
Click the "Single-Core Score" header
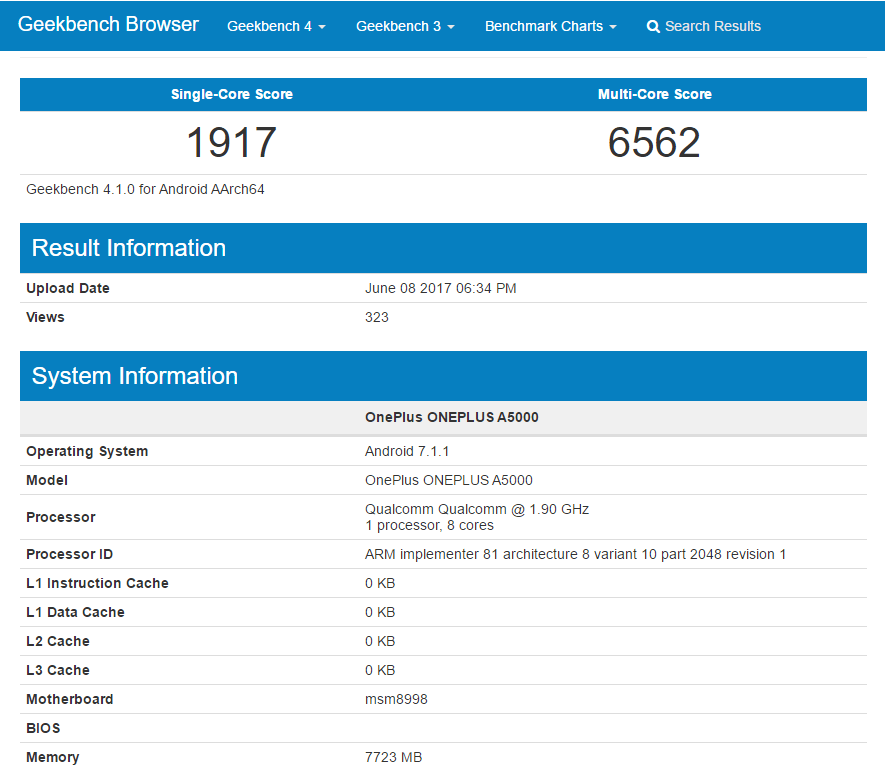coord(232,94)
